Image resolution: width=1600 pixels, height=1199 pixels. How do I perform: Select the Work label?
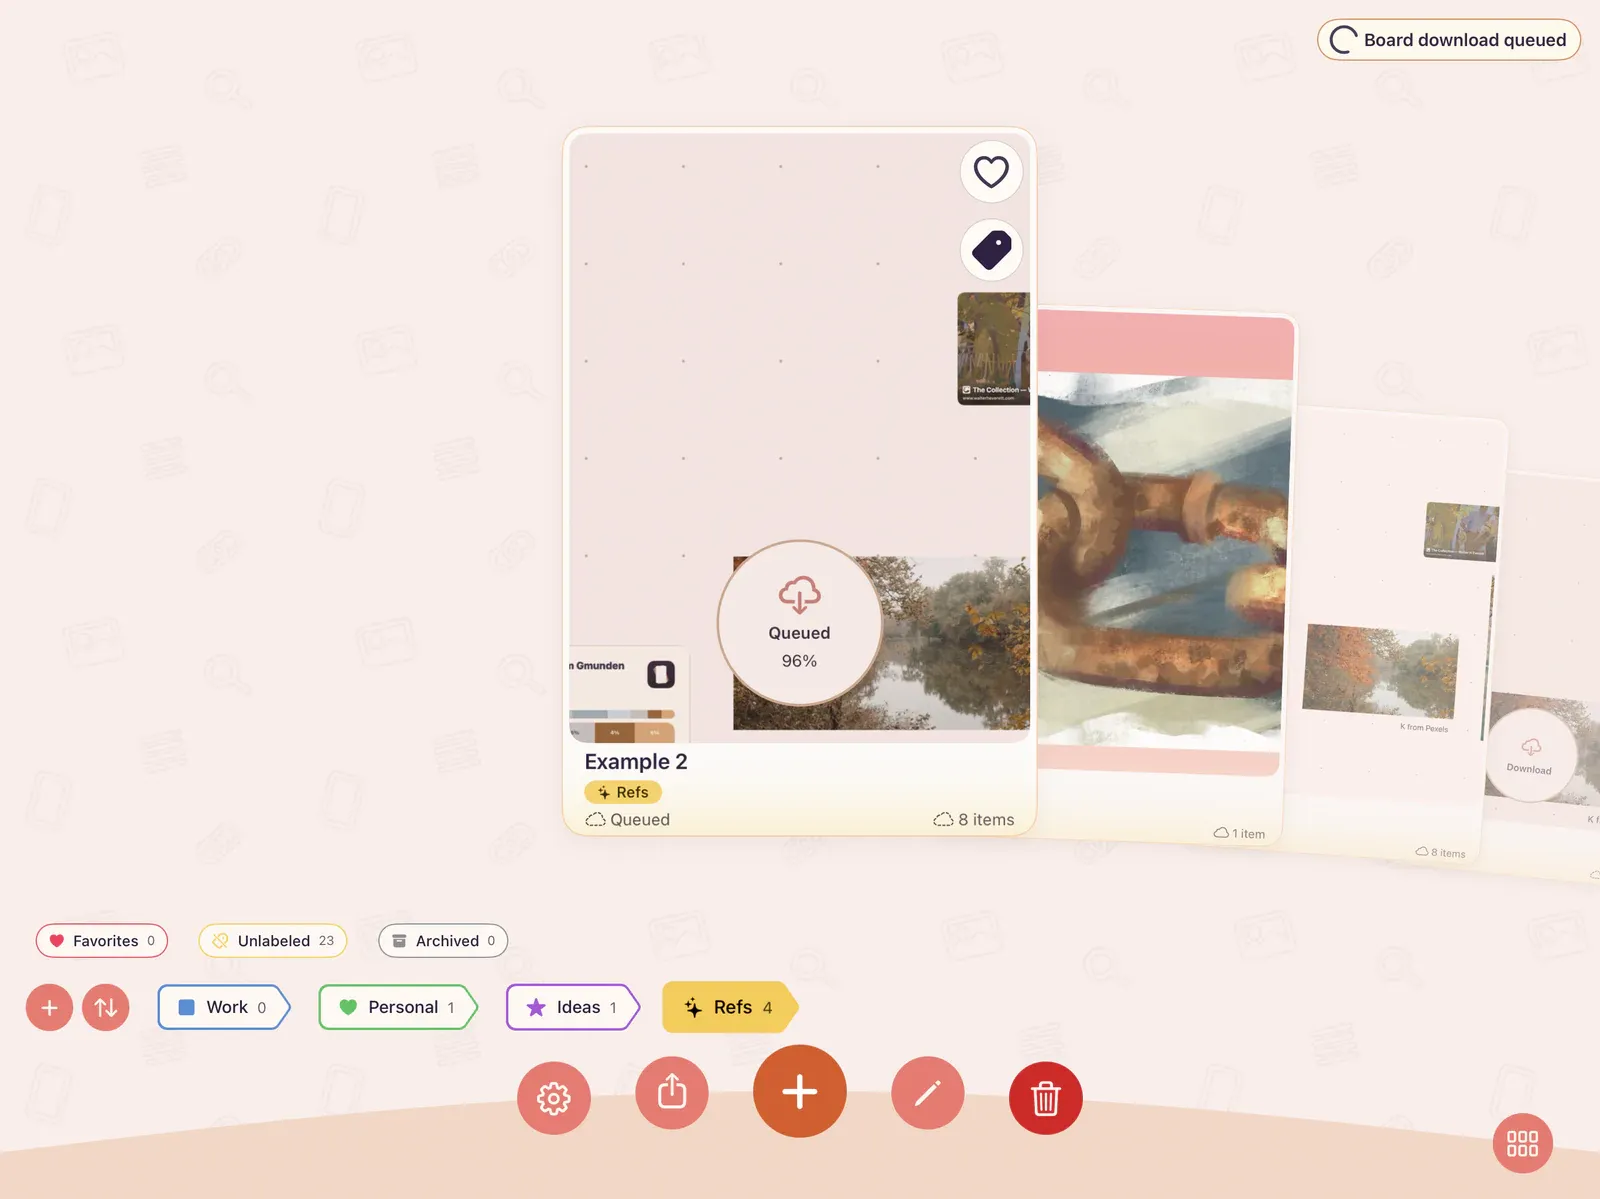(224, 1007)
